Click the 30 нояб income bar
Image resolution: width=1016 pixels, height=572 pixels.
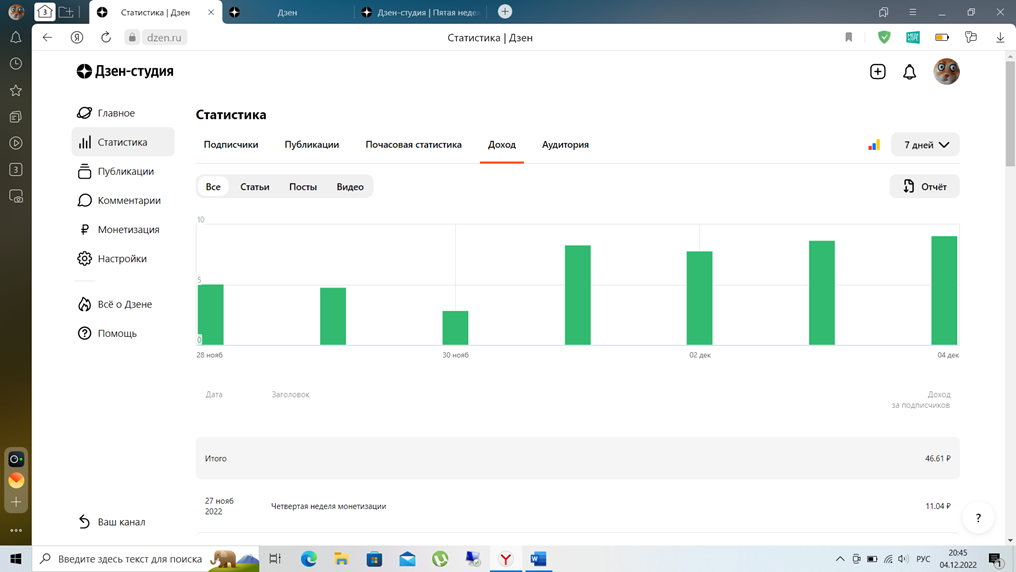tap(456, 328)
